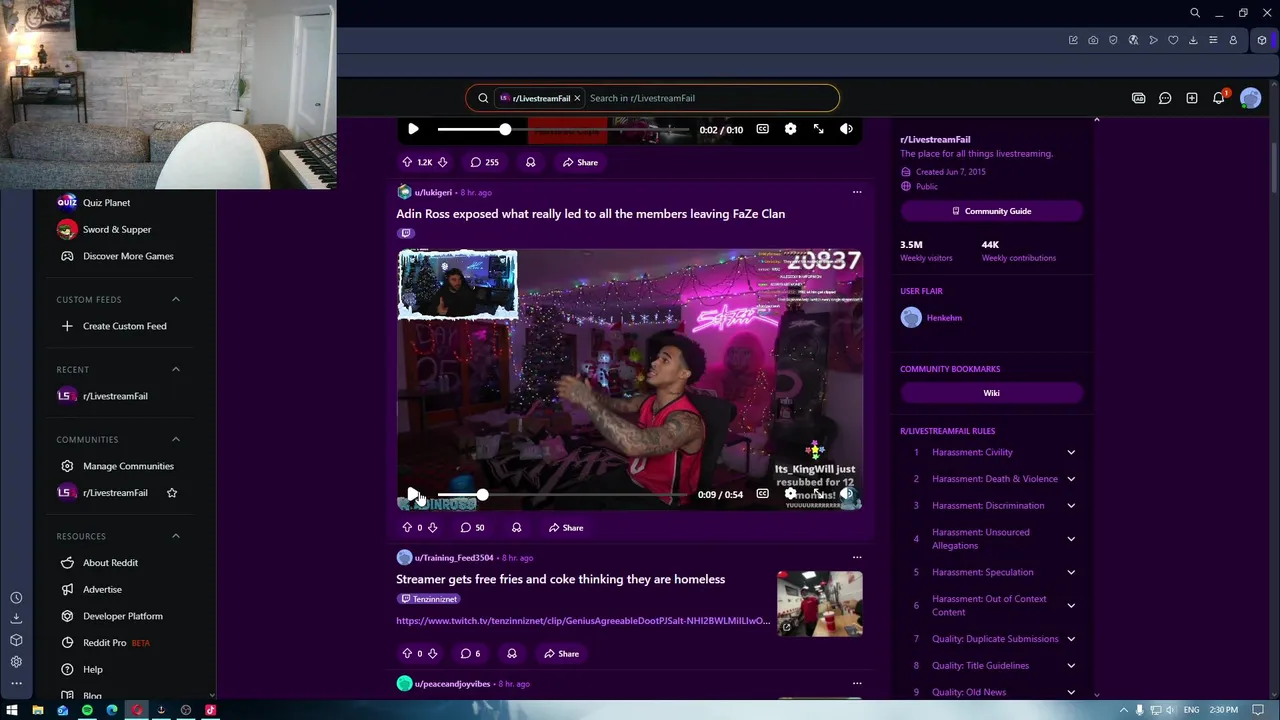Open Reddit advertise AD icon in header
Screen dimensions: 1280x720
(x=1138, y=98)
